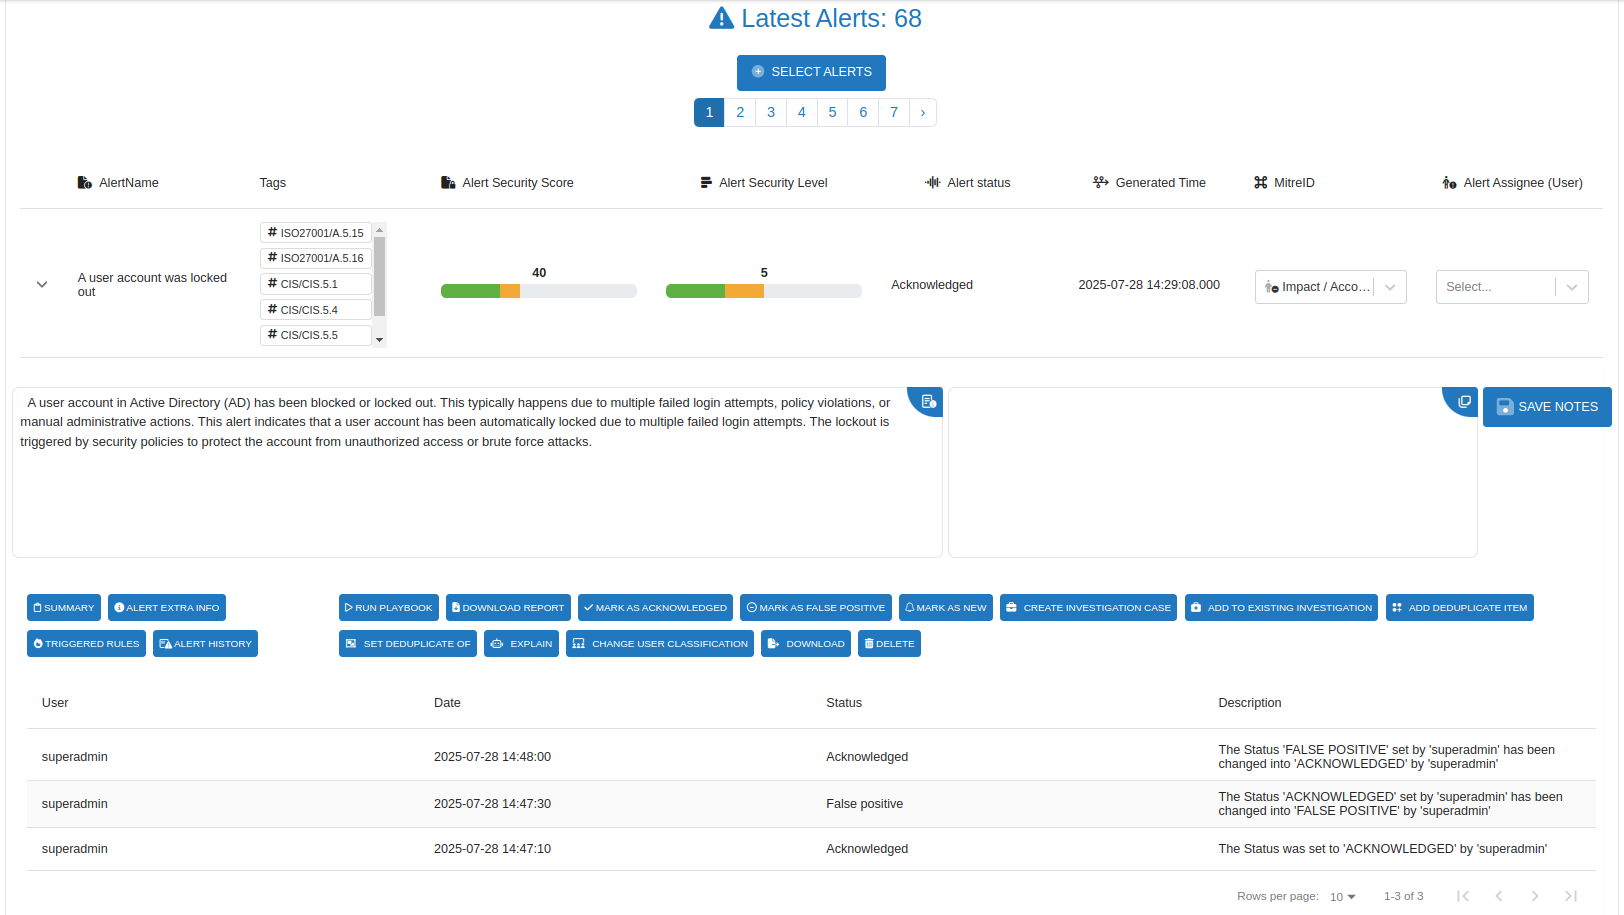Click the Explain button with printer icon
Screen dimensions: 1624x915
point(521,644)
